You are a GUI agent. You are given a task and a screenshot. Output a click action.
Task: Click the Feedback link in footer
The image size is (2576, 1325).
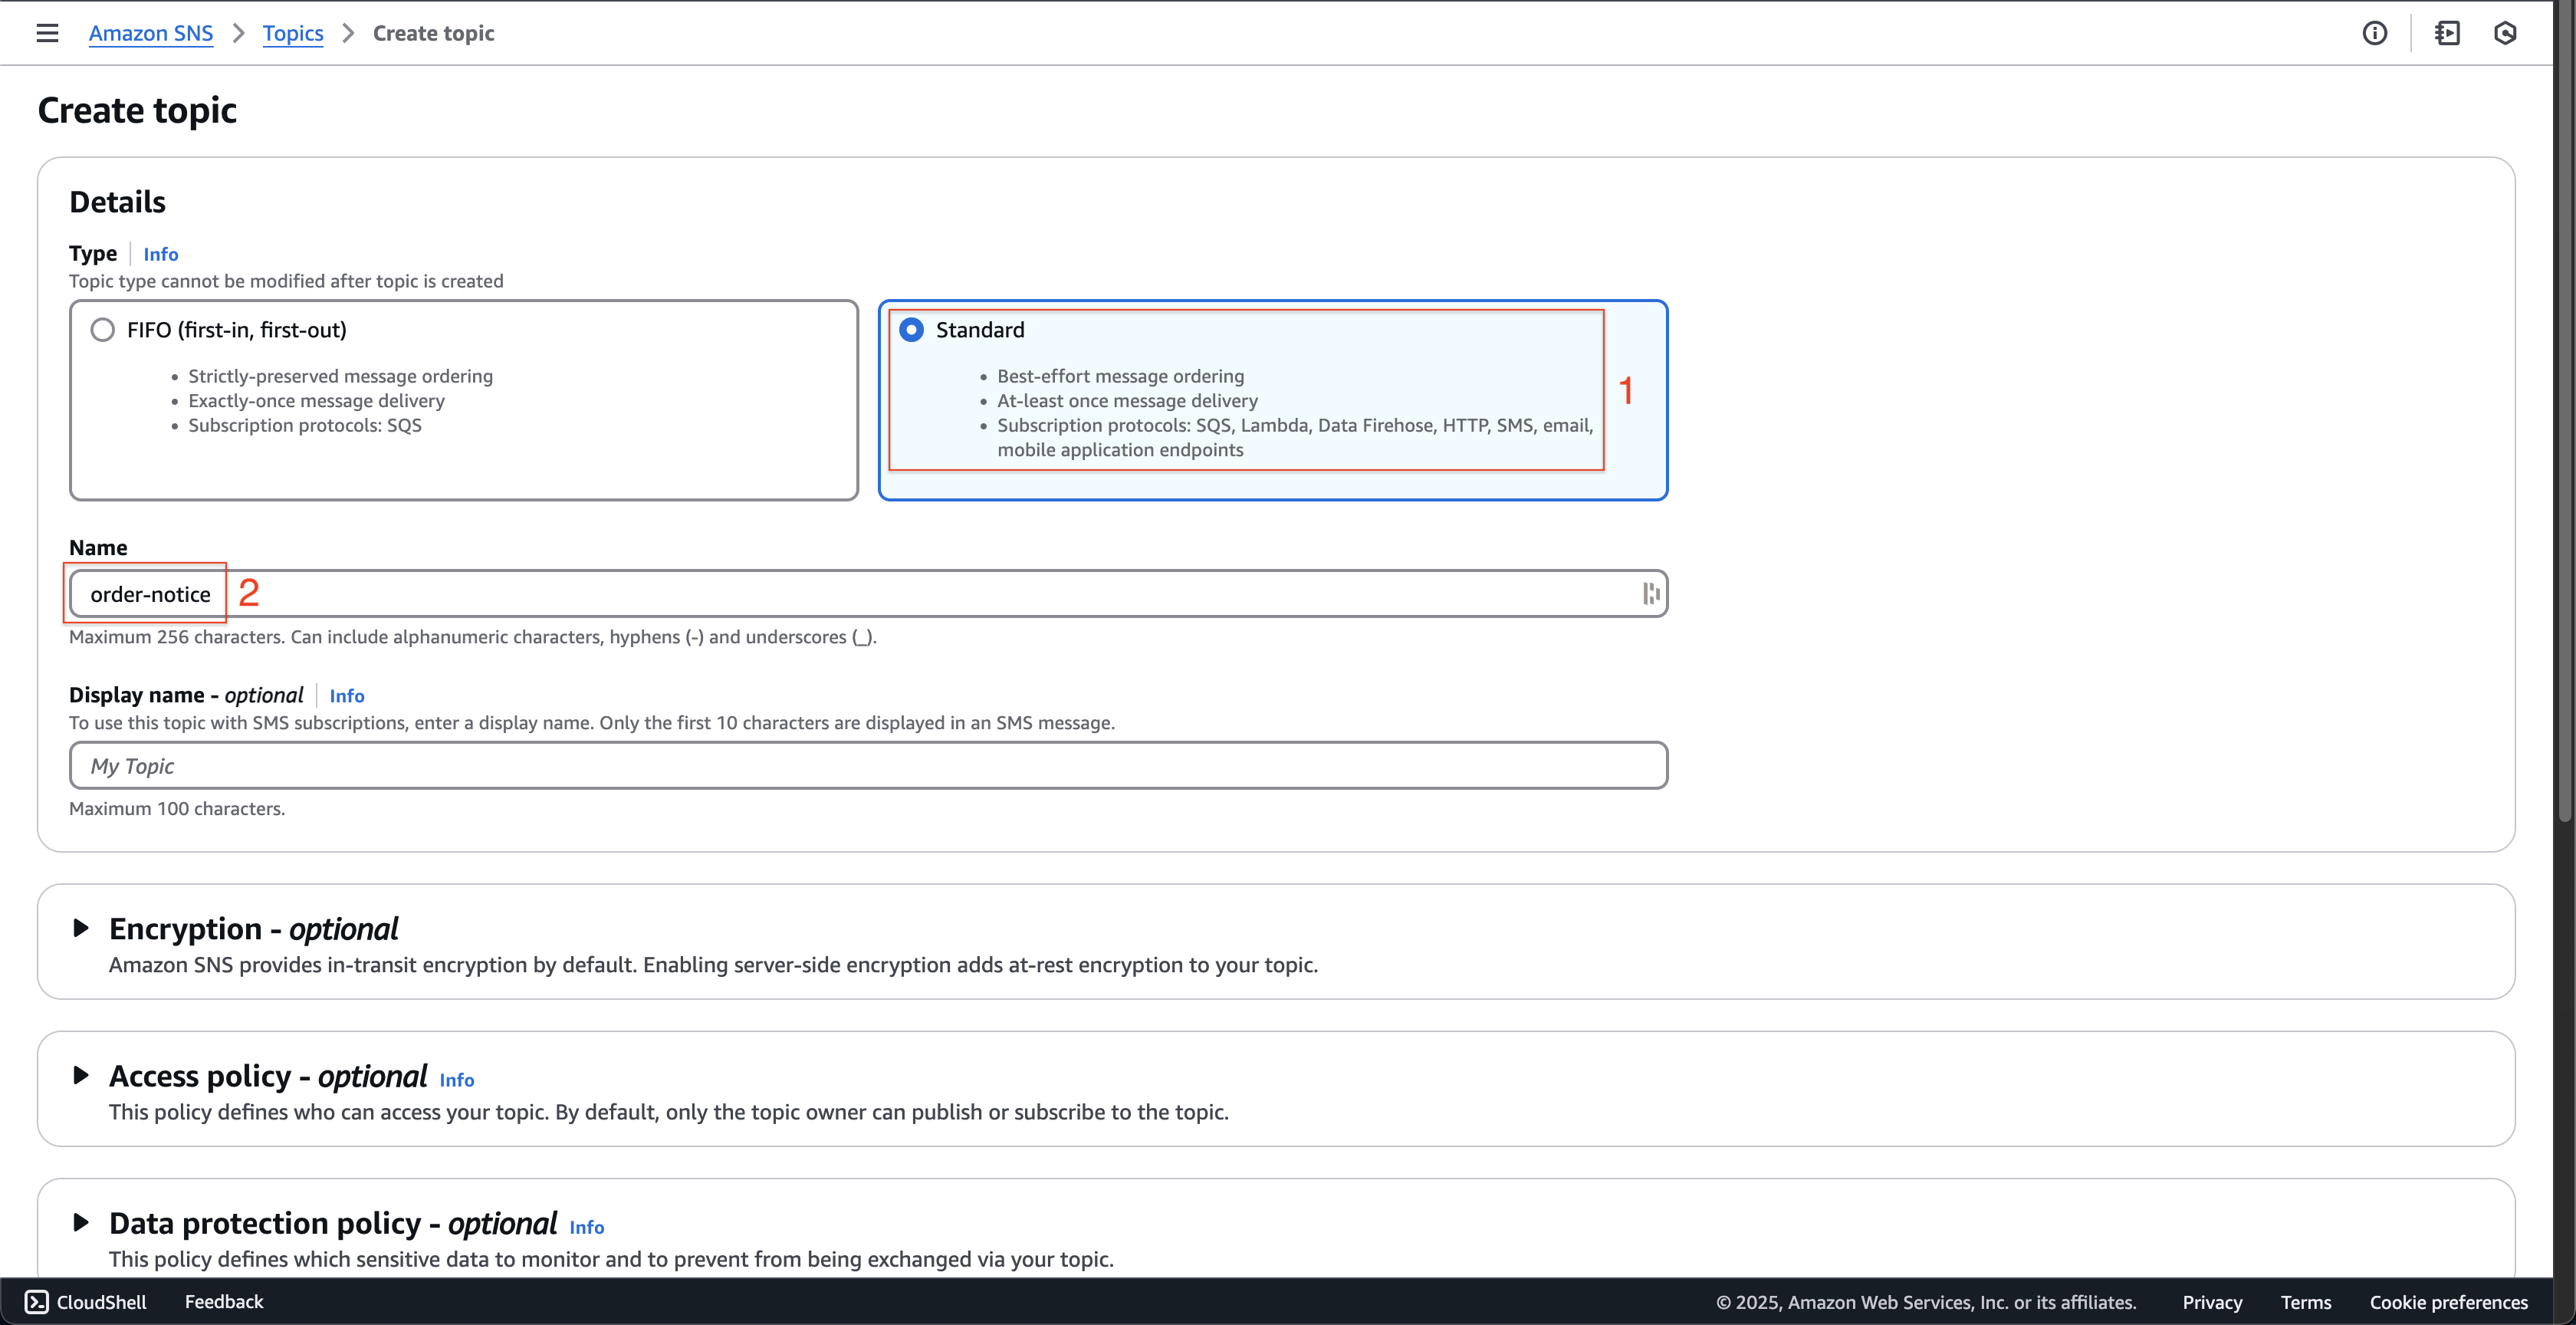pos(224,1301)
